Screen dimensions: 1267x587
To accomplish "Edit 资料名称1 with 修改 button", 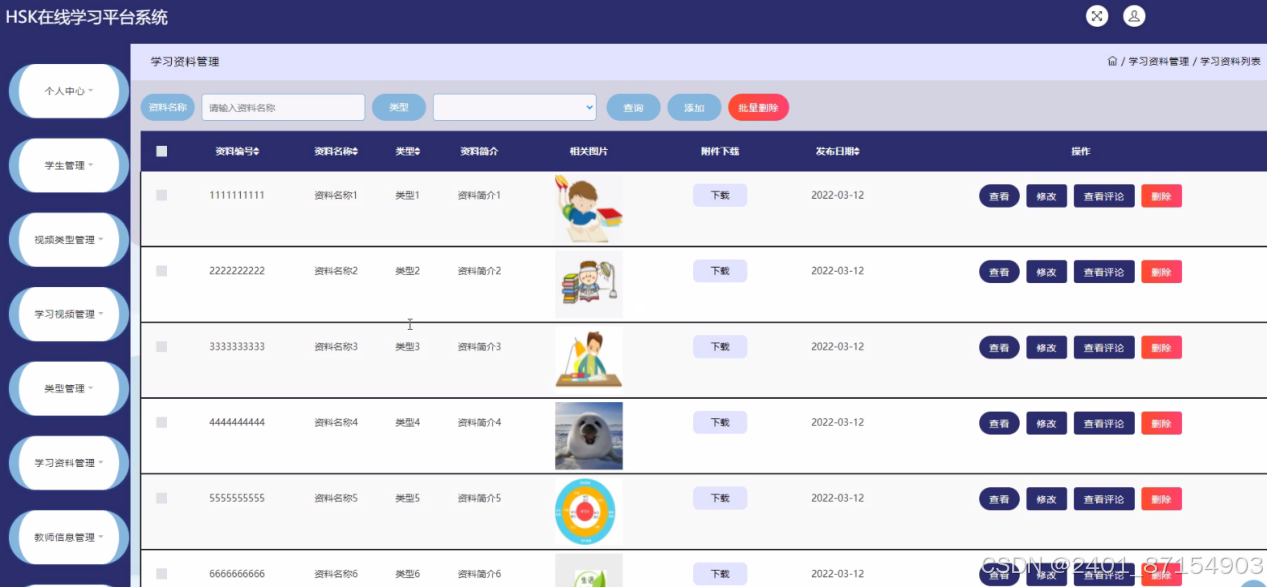I will 1046,196.
